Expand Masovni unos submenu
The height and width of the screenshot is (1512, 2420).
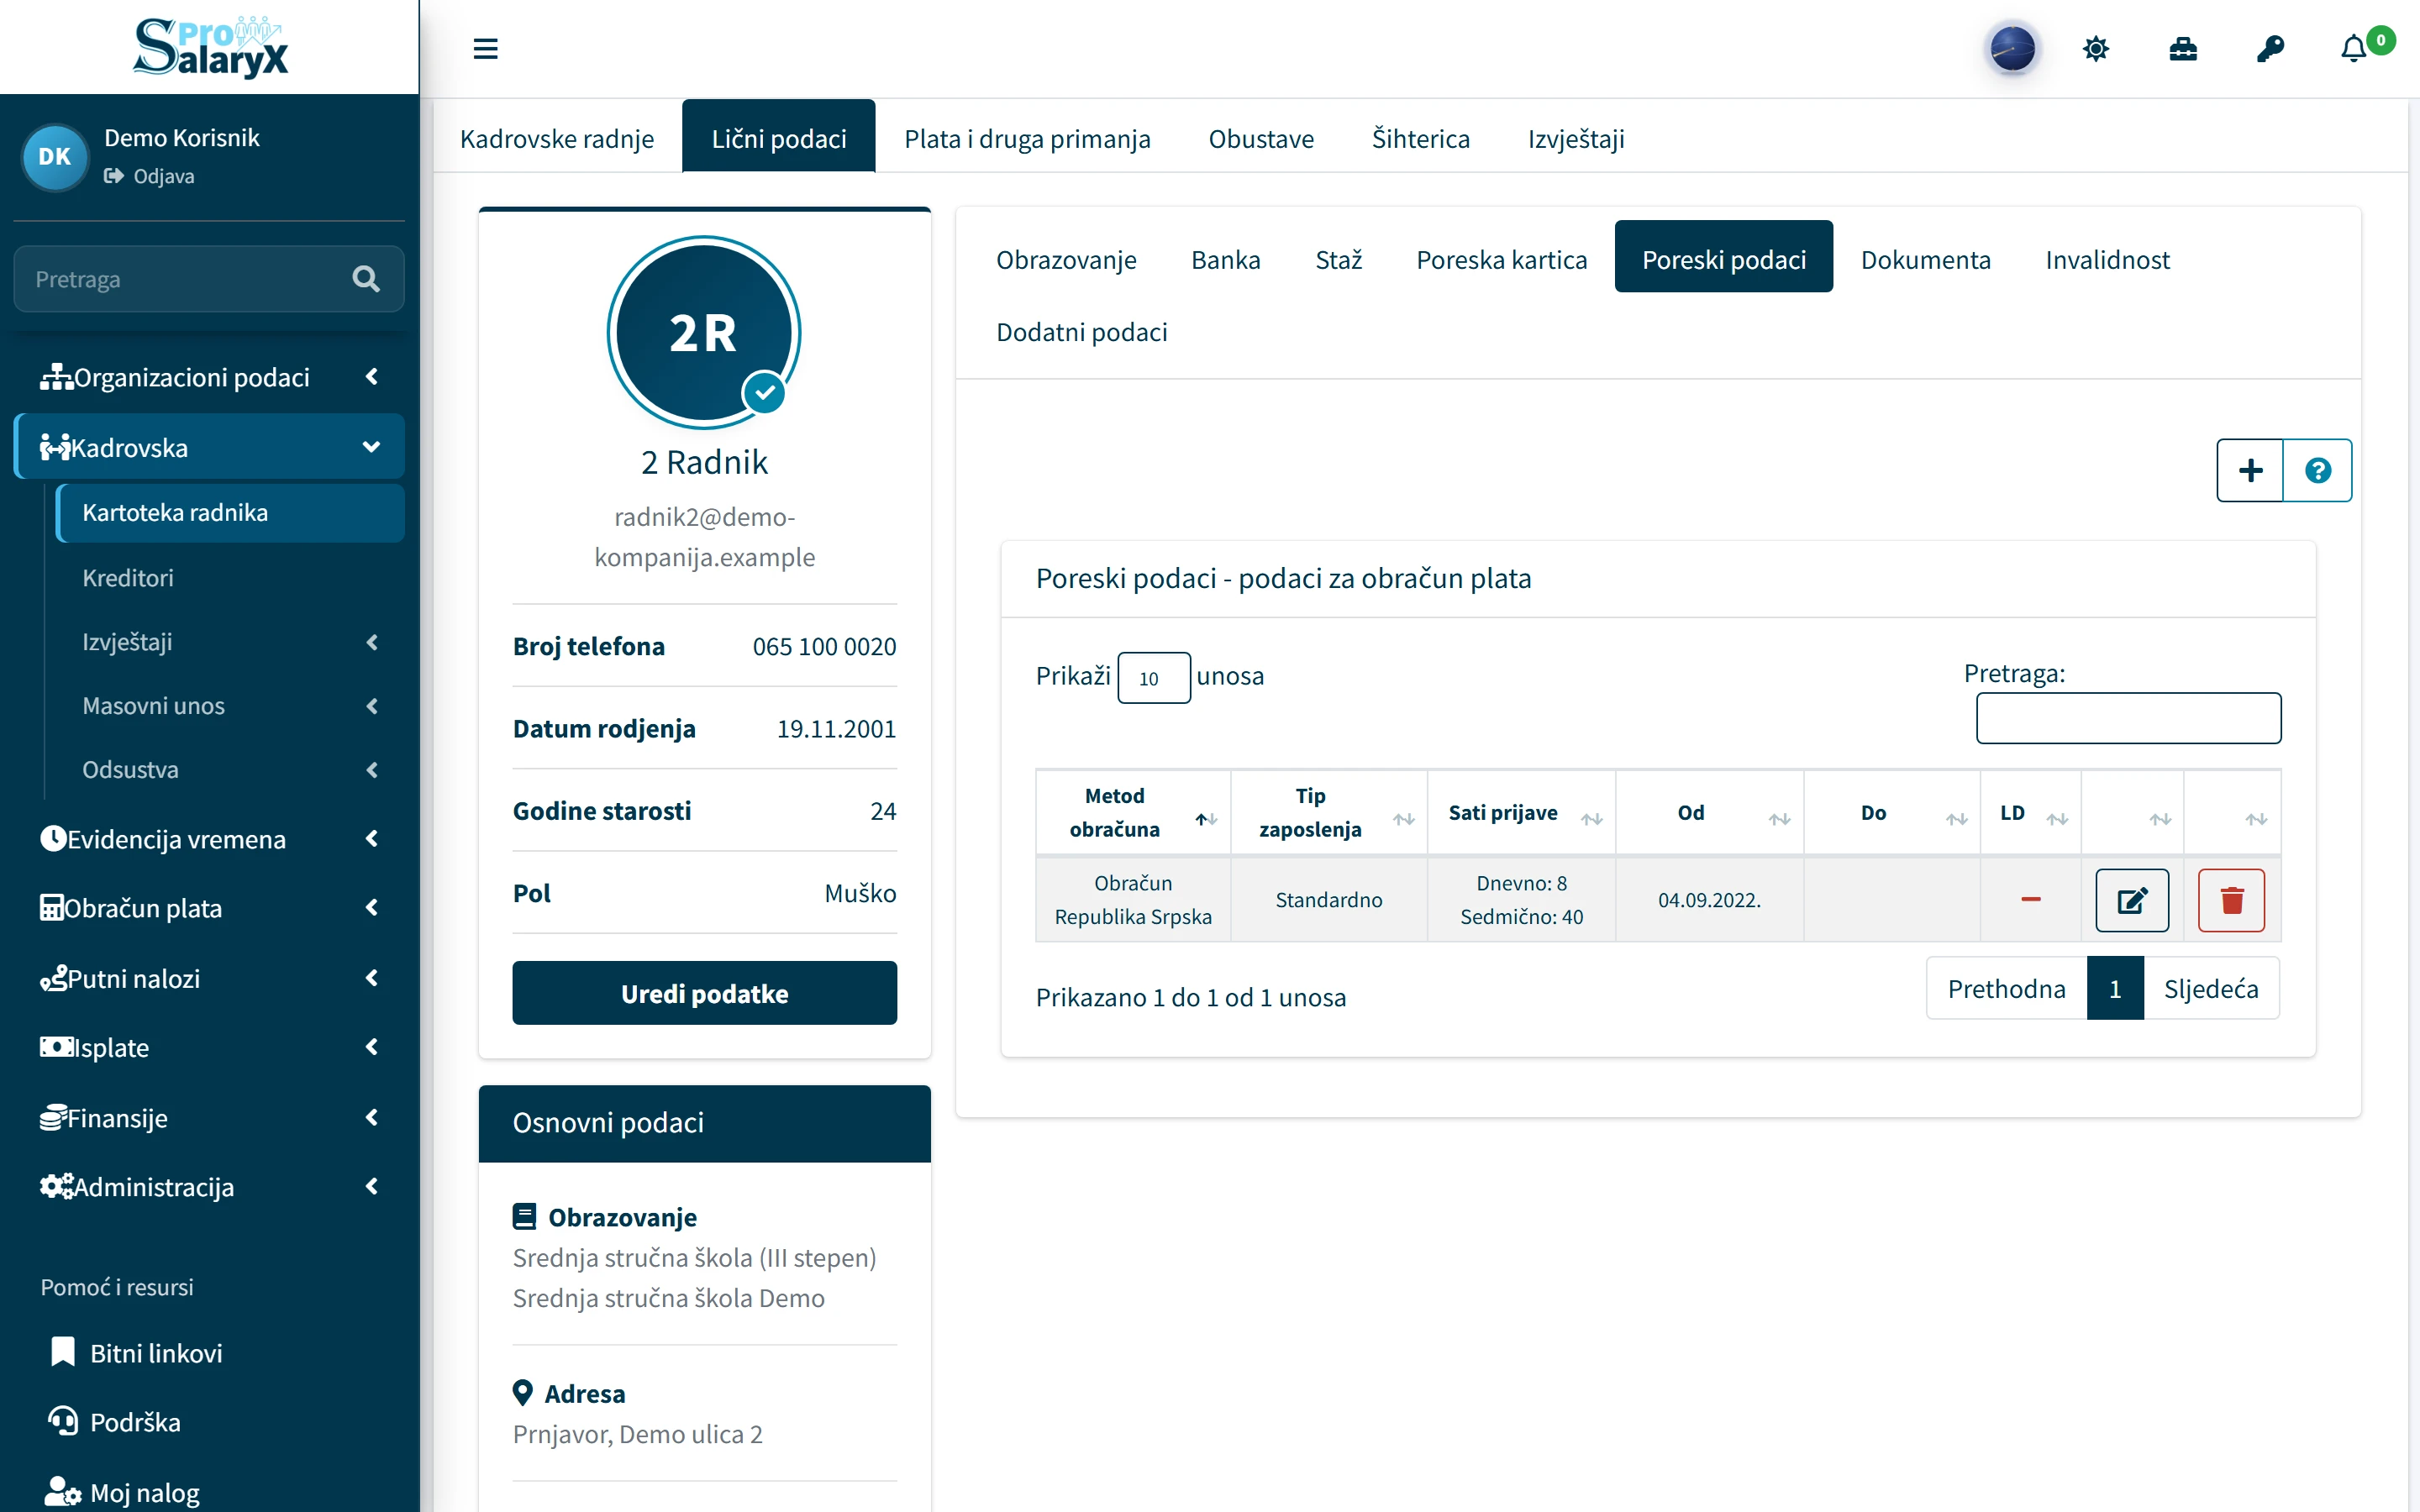(229, 705)
